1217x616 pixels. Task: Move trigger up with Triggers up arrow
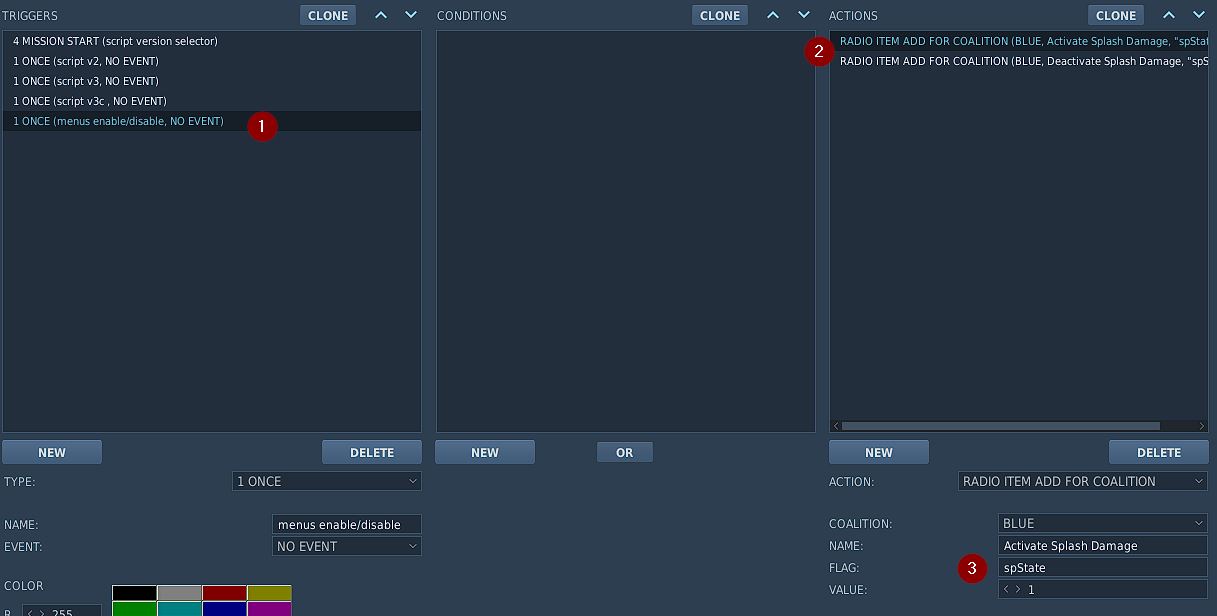381,15
